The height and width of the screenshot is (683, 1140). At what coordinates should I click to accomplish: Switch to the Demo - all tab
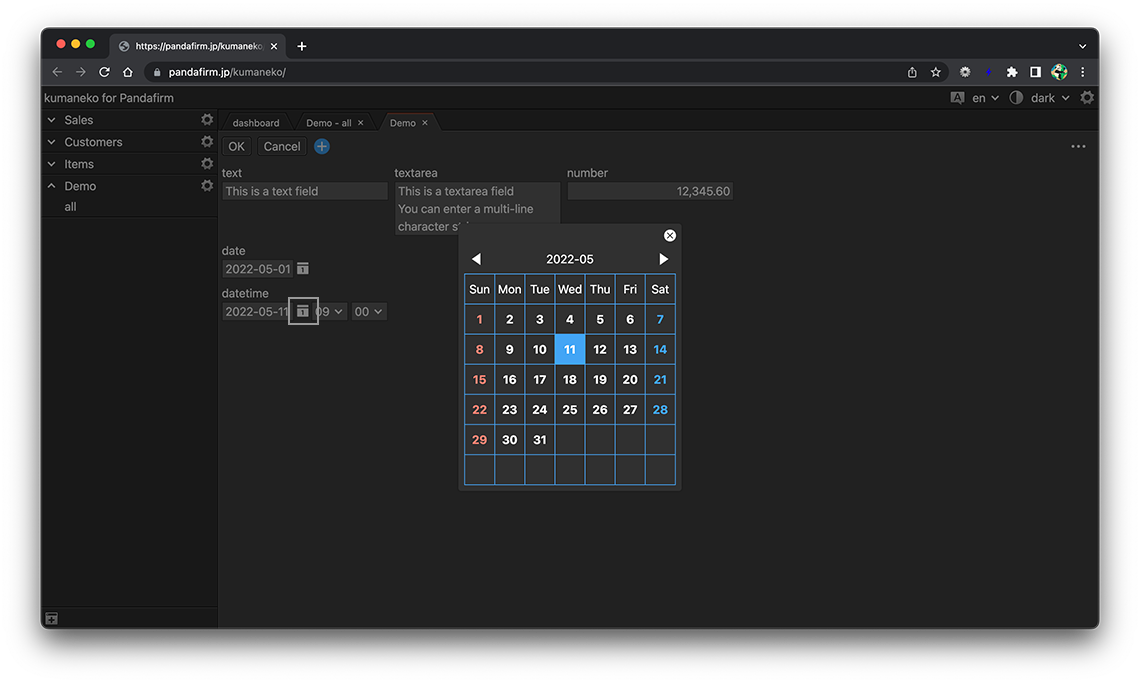tap(328, 123)
